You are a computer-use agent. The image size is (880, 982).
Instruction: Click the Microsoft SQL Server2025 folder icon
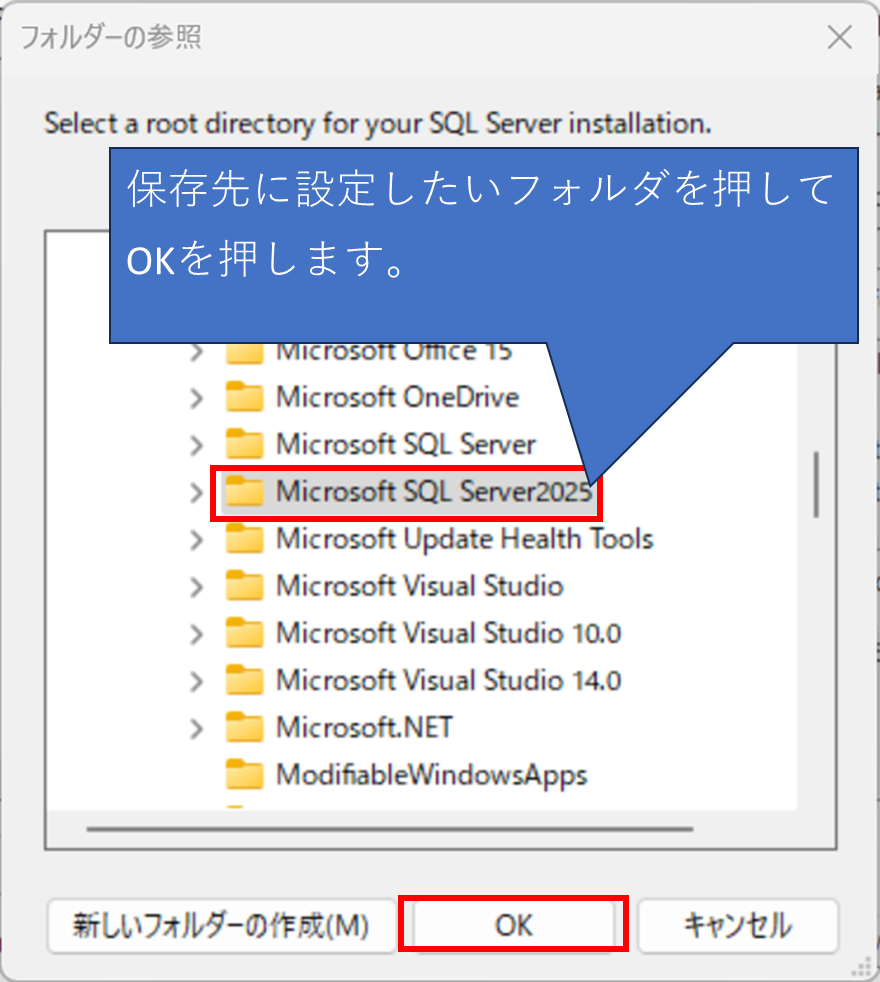(244, 491)
